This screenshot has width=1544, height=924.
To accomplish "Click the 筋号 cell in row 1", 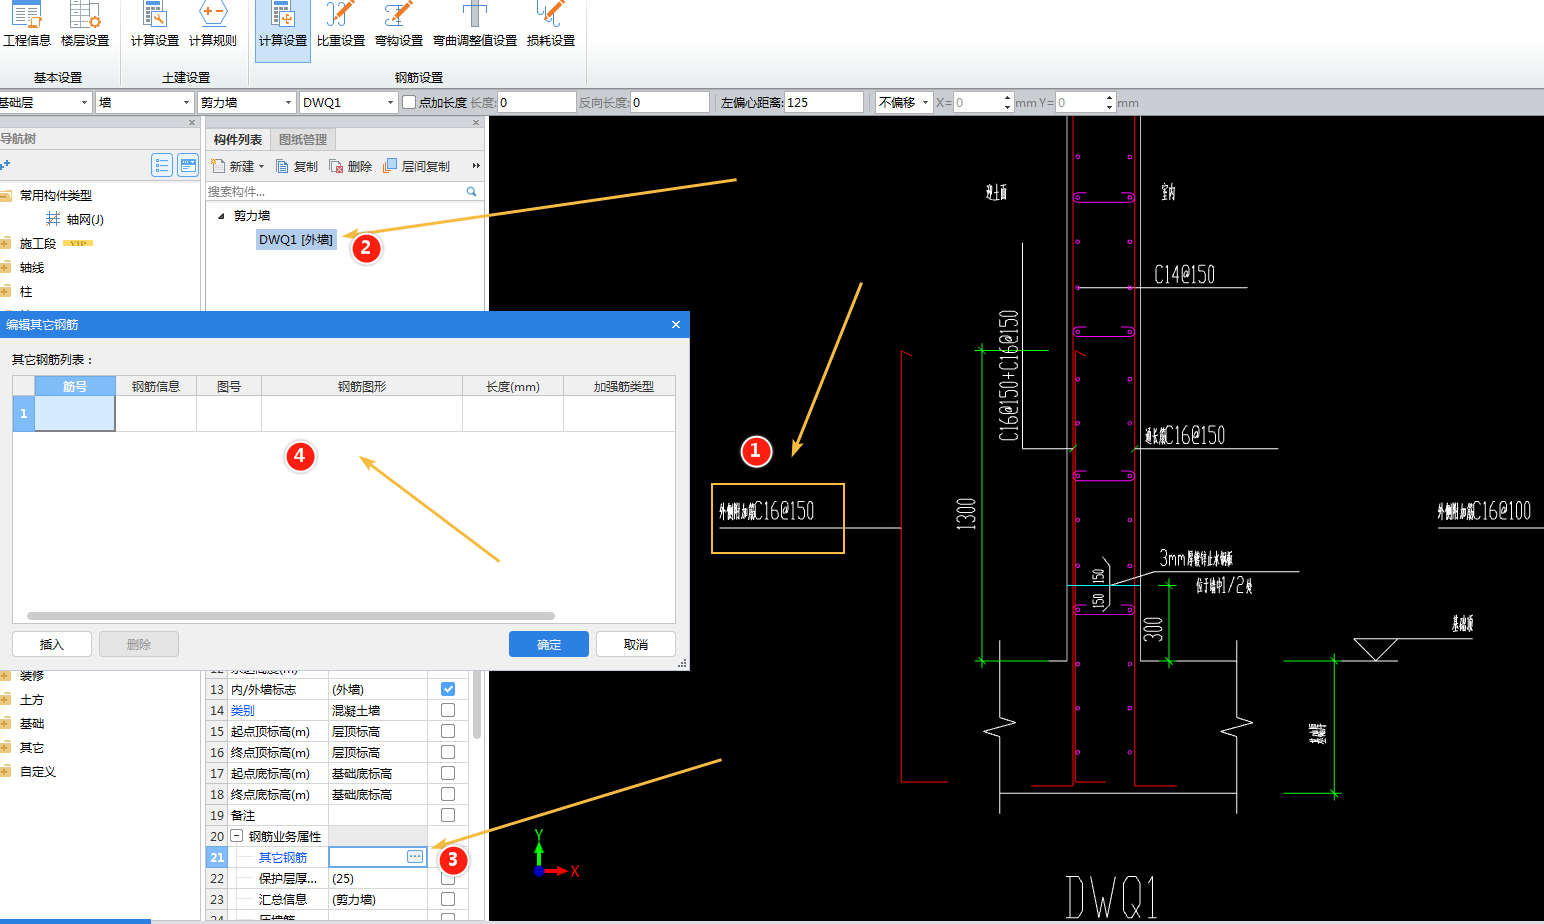I will click(75, 413).
